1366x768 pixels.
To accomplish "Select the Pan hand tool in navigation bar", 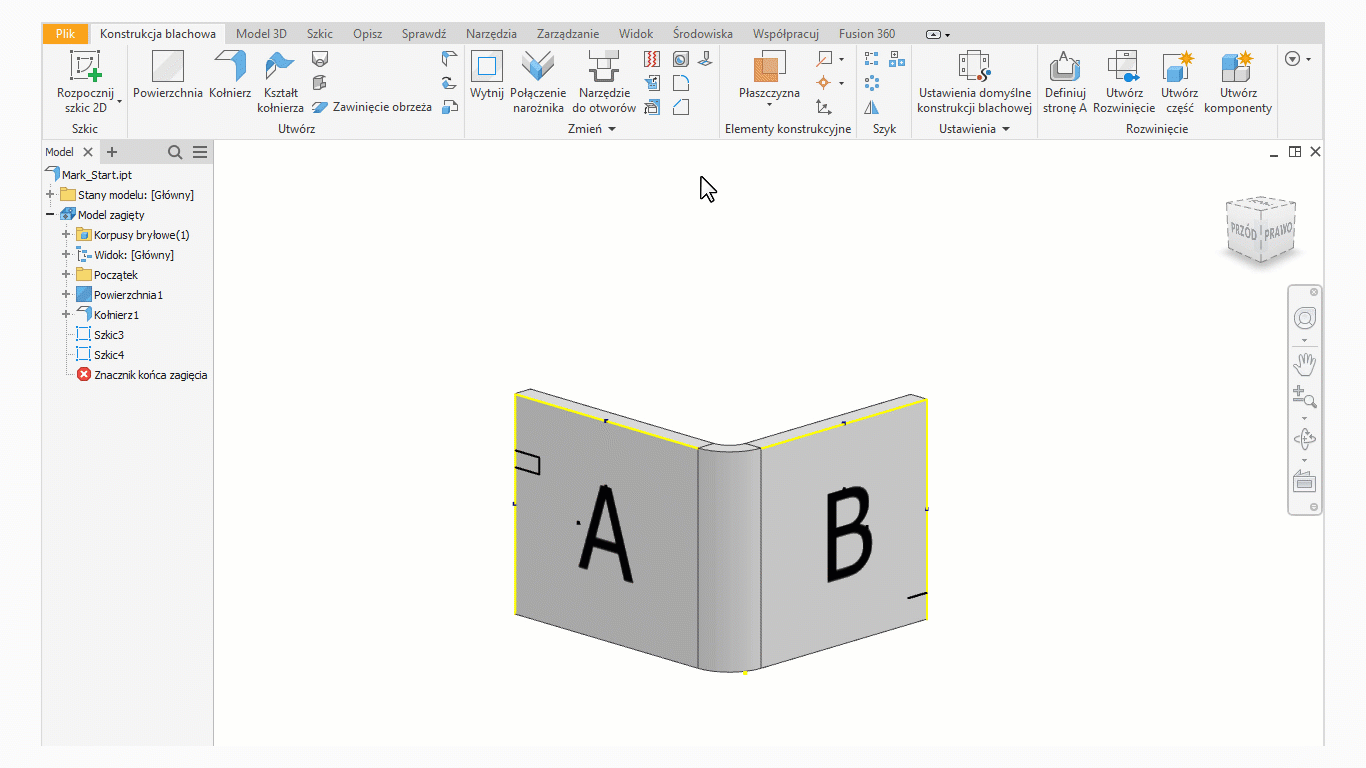I will click(x=1305, y=364).
